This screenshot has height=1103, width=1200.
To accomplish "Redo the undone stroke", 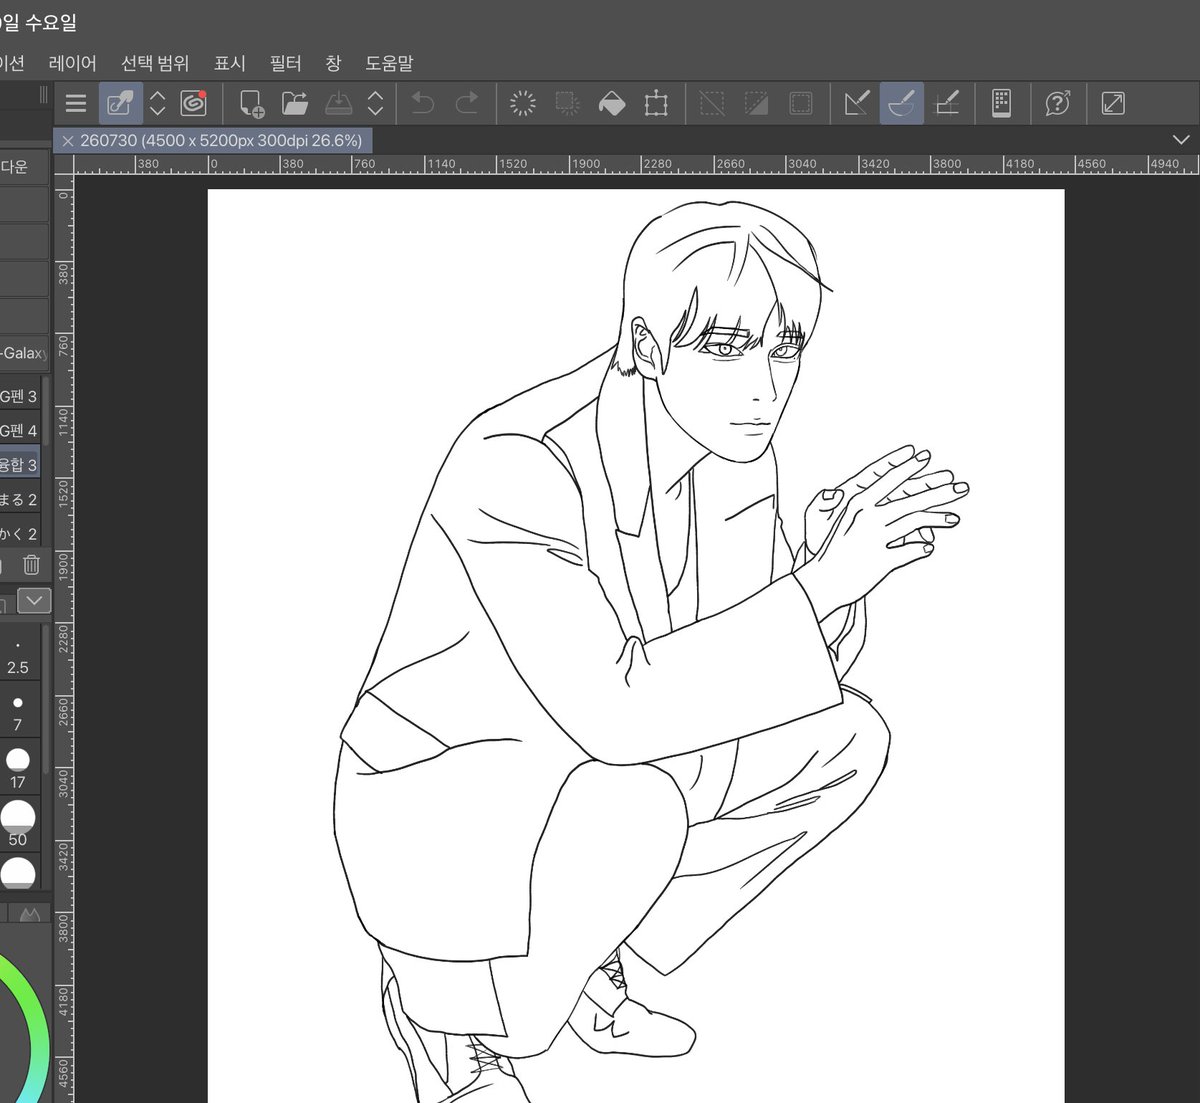I will pyautogui.click(x=467, y=103).
